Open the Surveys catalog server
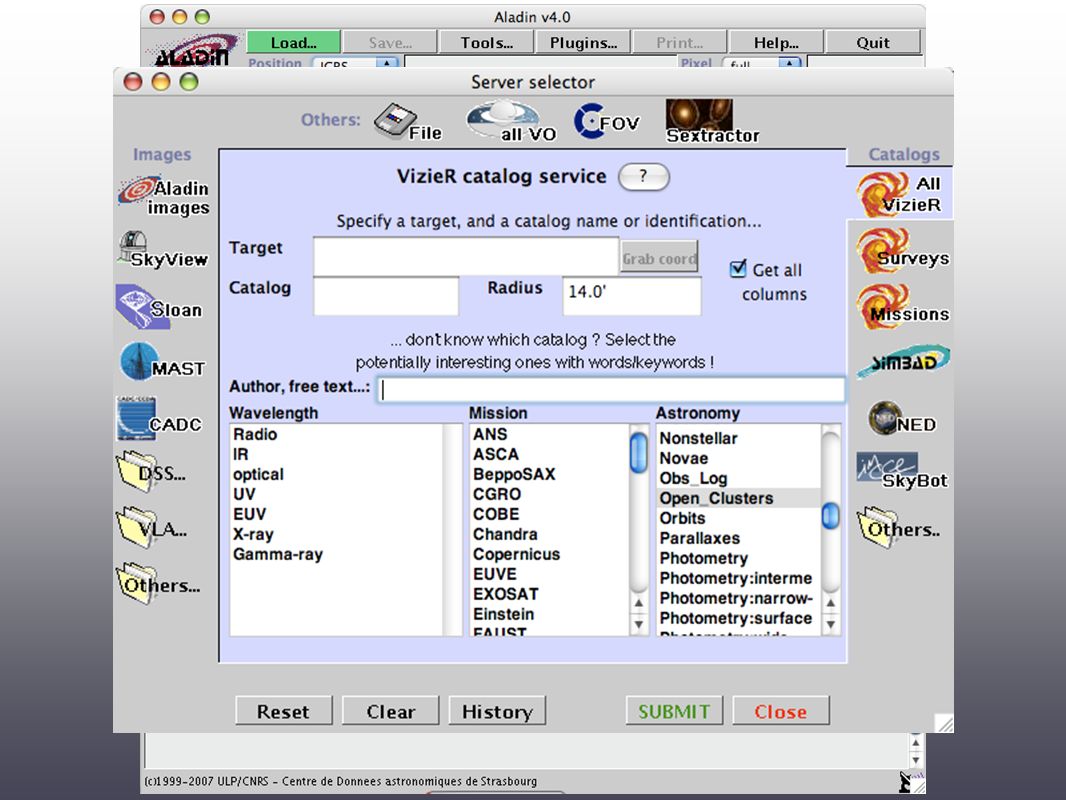Viewport: 1066px width, 800px height. tap(903, 249)
